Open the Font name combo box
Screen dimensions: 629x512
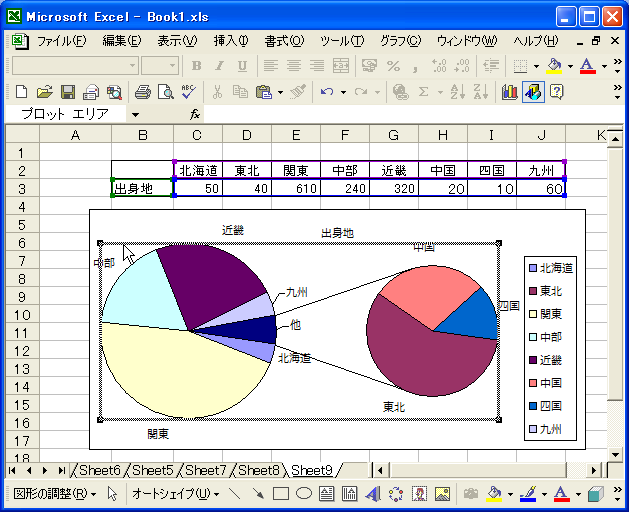tap(75, 65)
